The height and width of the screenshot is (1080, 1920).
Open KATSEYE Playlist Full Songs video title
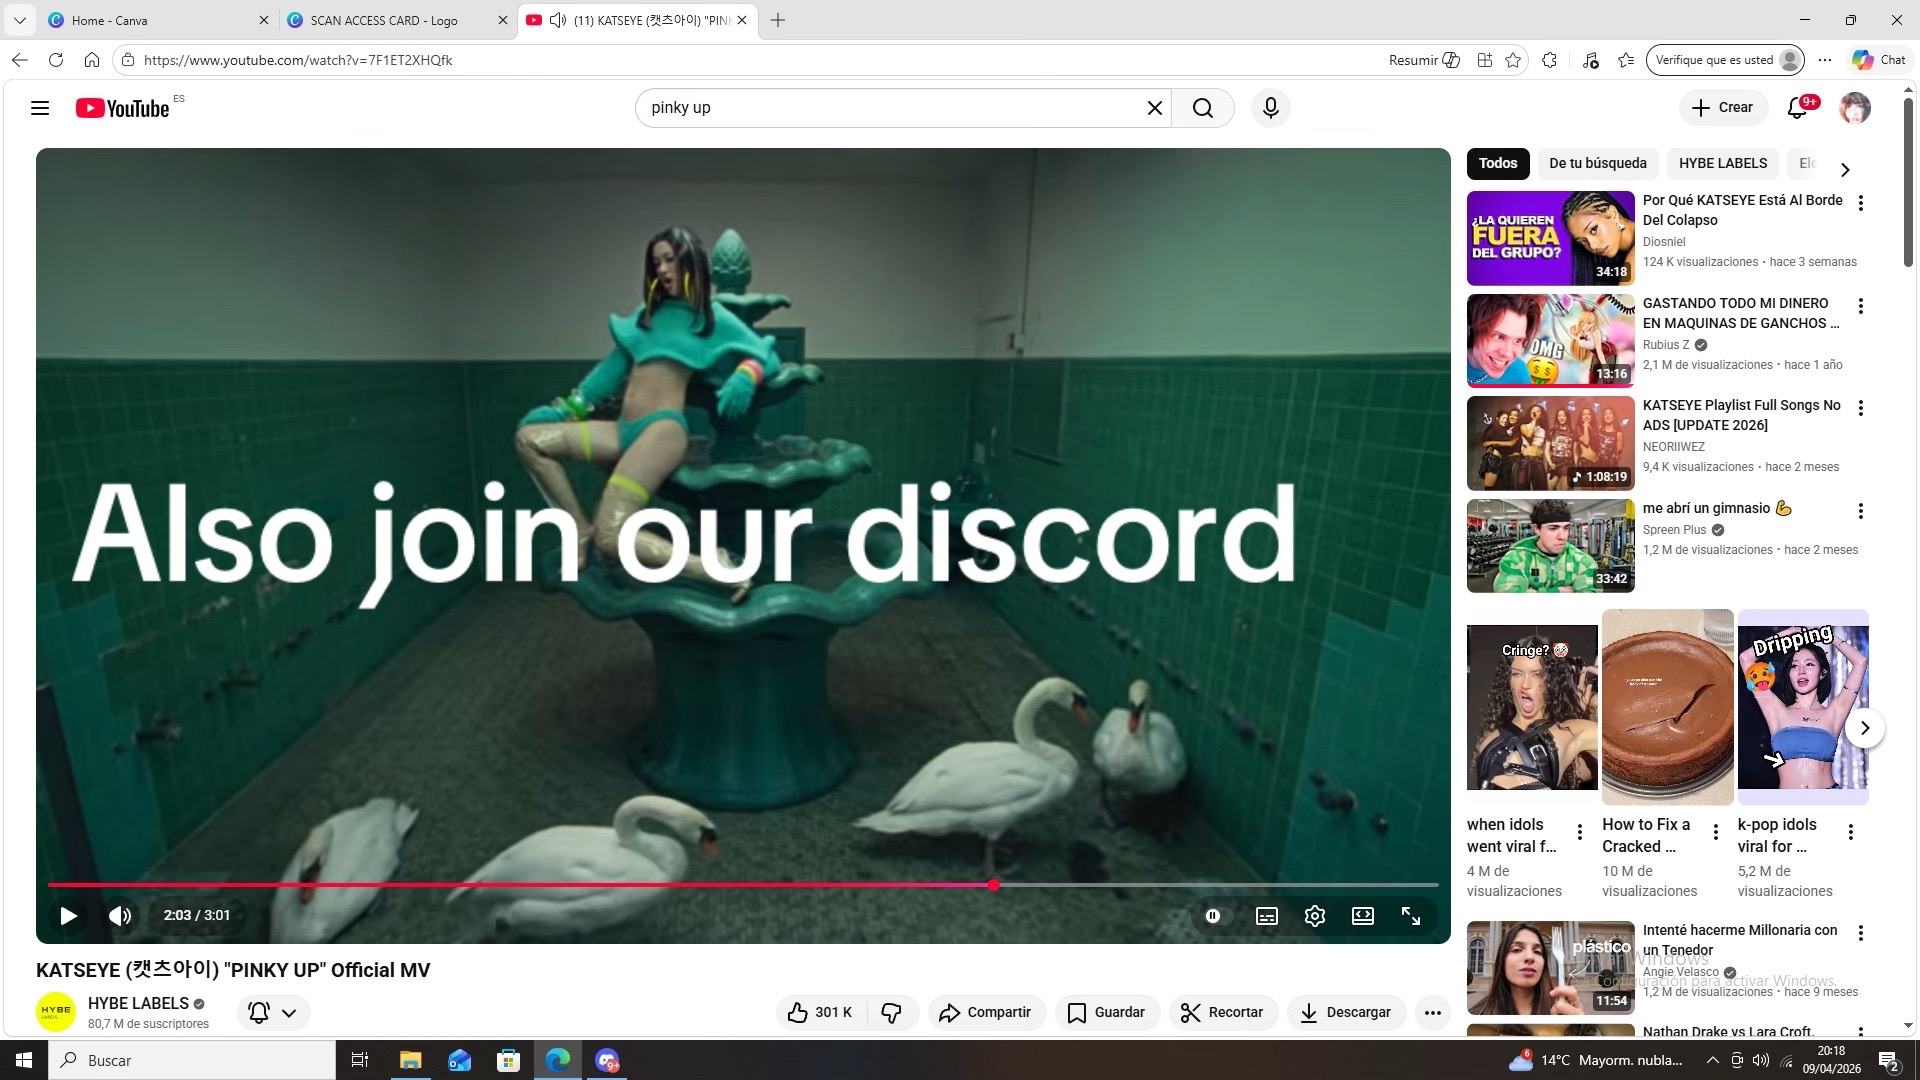click(1741, 415)
